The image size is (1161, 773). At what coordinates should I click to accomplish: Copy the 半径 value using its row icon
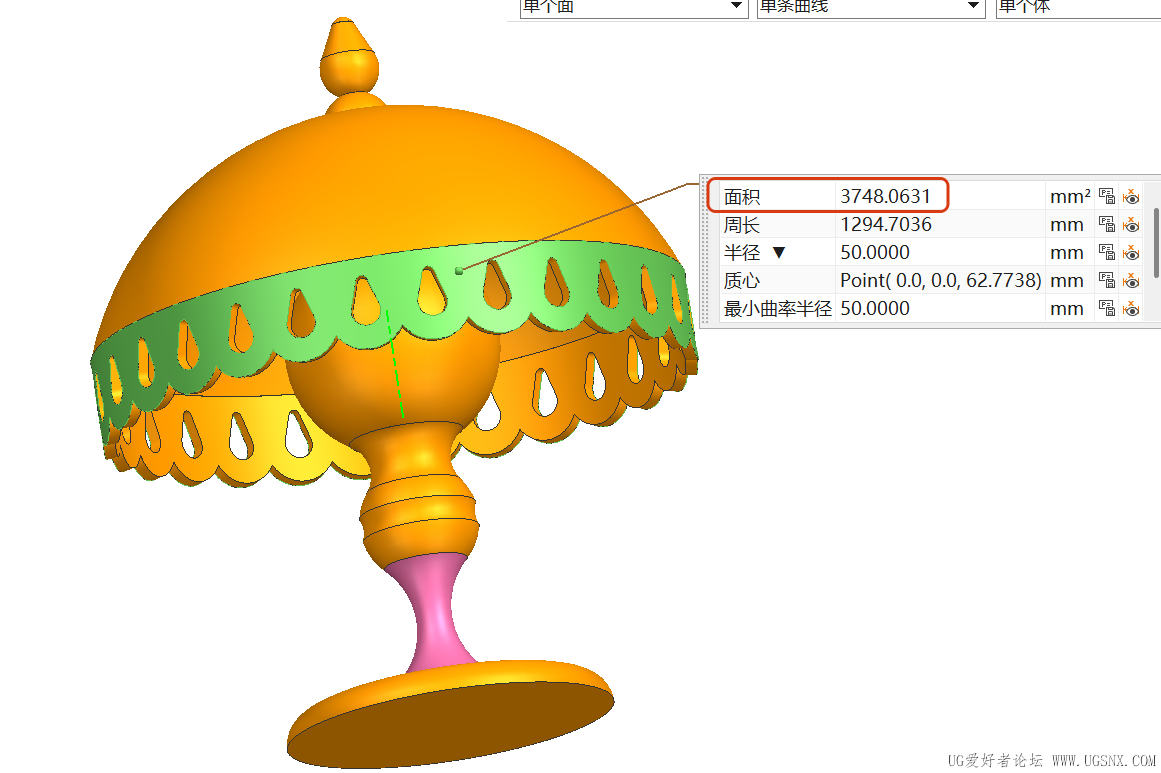click(1106, 252)
